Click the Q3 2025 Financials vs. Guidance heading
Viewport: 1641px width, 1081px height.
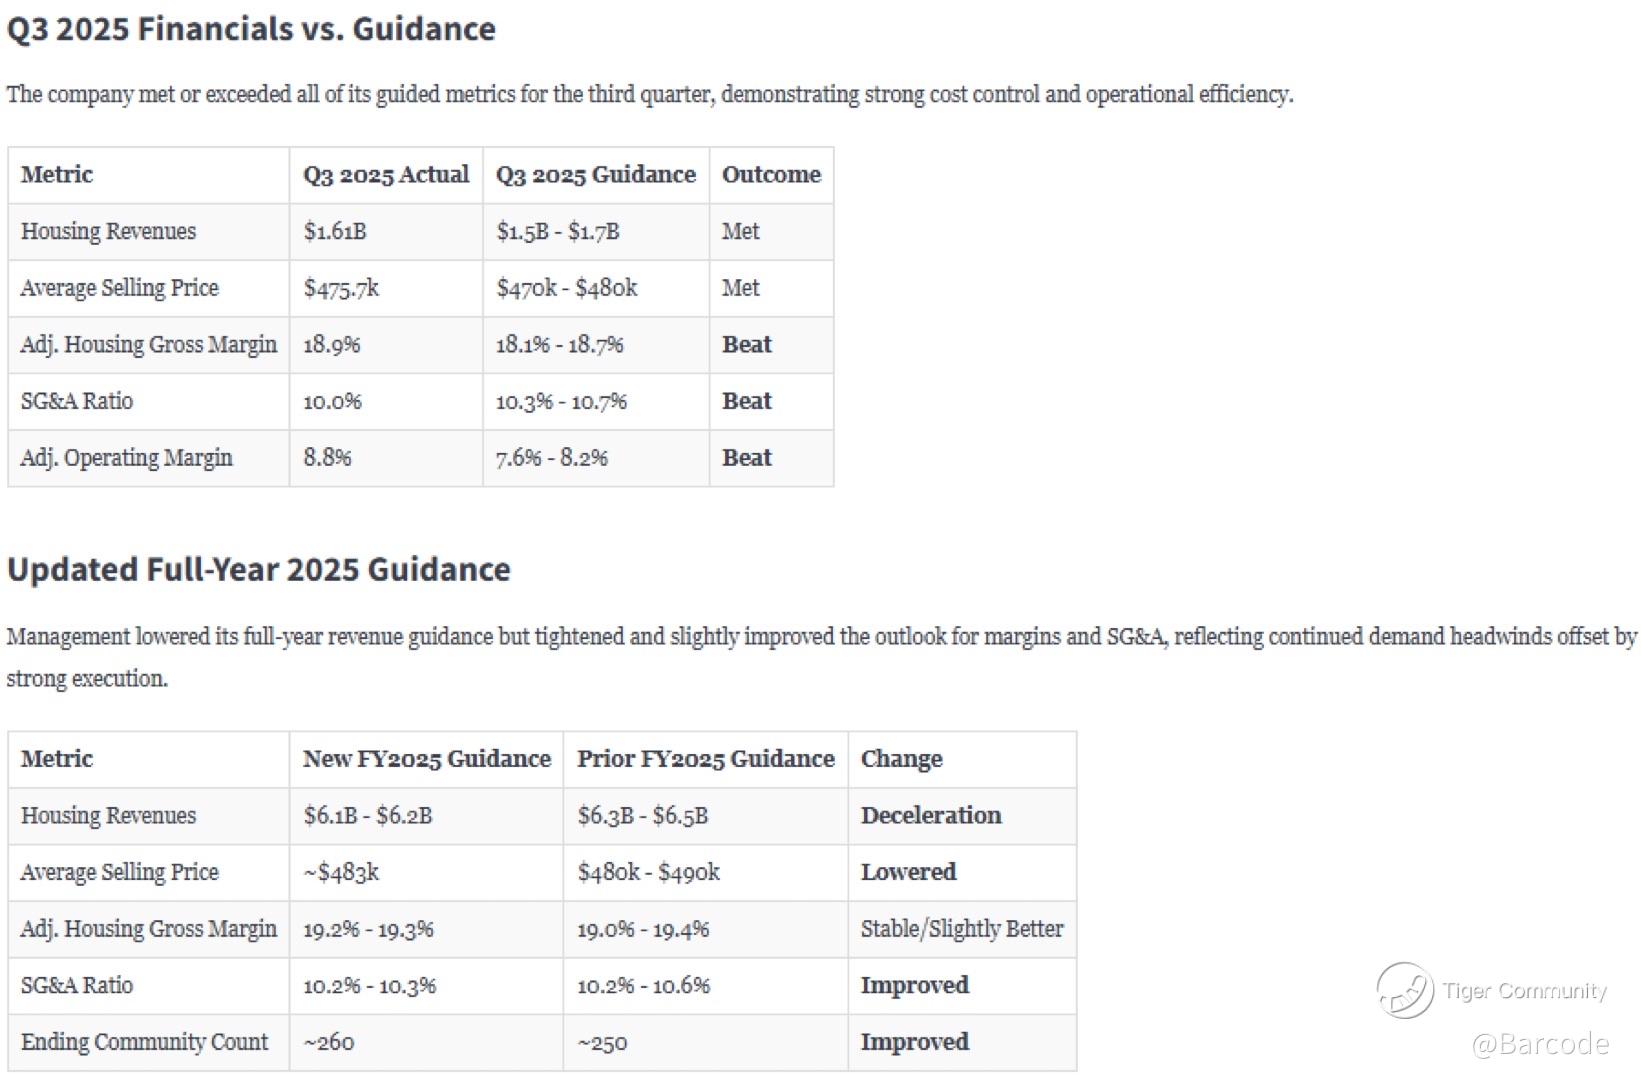[251, 29]
